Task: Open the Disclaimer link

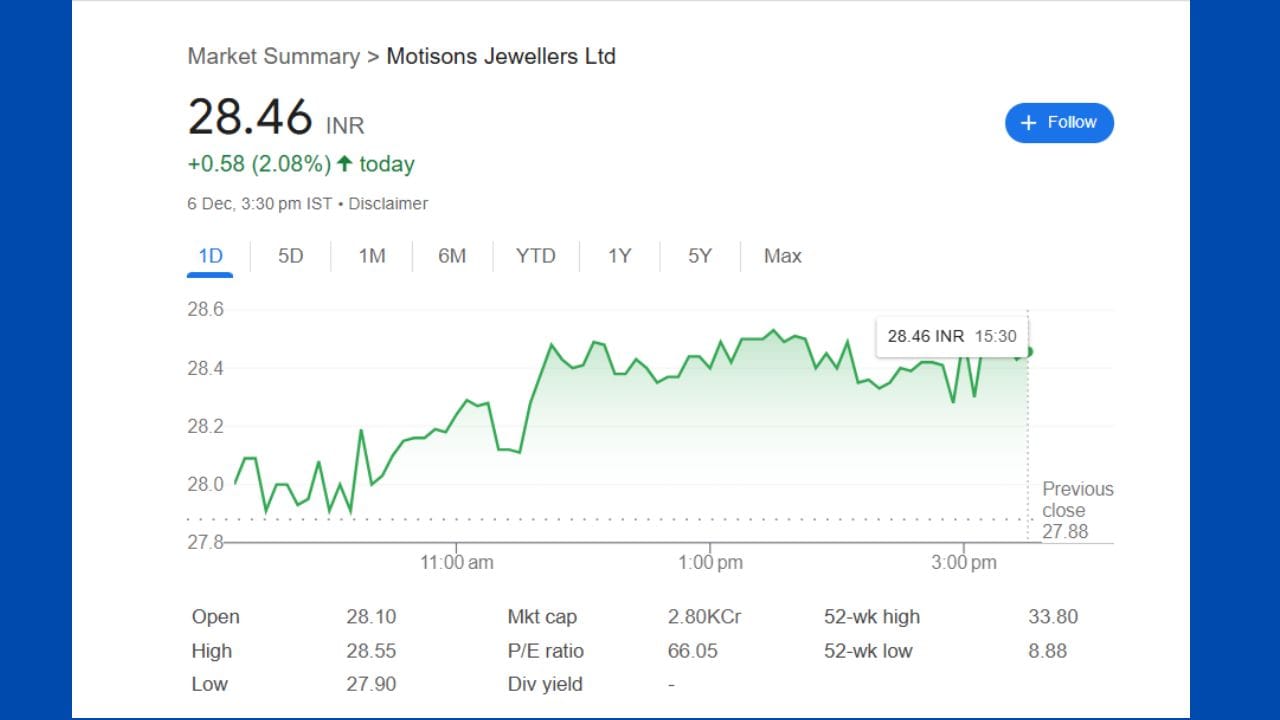Action: click(388, 204)
